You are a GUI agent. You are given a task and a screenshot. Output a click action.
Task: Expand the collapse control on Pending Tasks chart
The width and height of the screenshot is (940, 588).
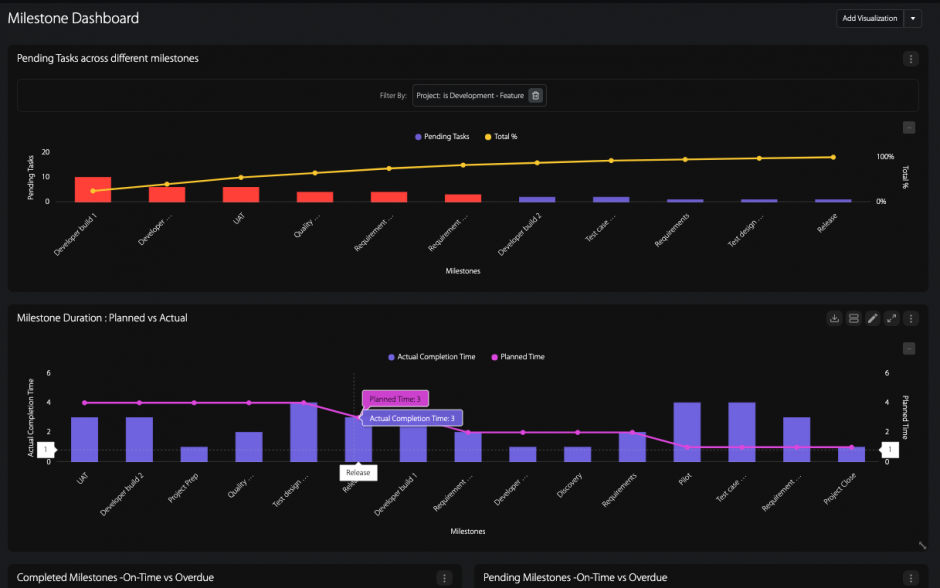point(909,127)
